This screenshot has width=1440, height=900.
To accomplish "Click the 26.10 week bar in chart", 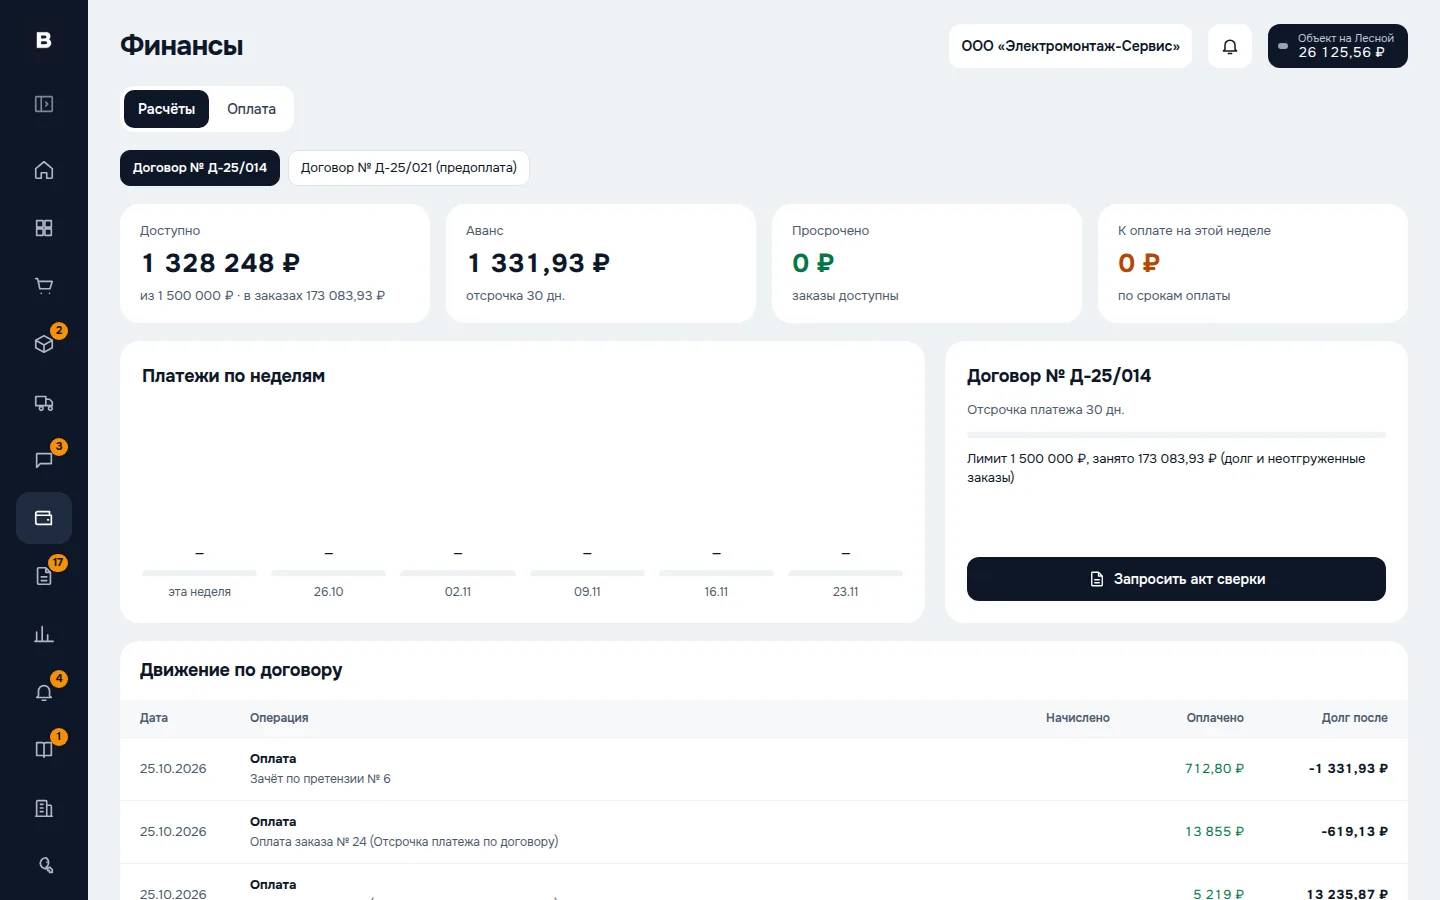I will (328, 573).
